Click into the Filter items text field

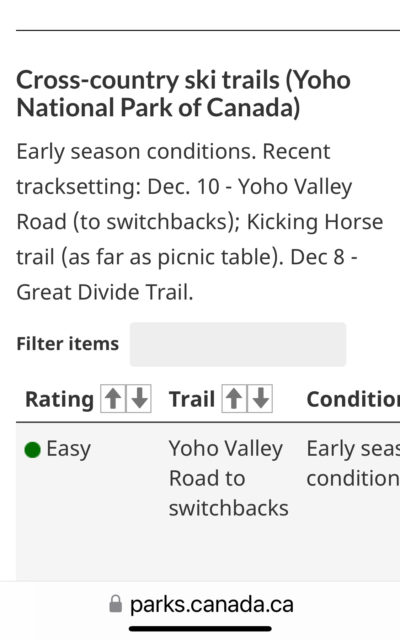point(238,344)
